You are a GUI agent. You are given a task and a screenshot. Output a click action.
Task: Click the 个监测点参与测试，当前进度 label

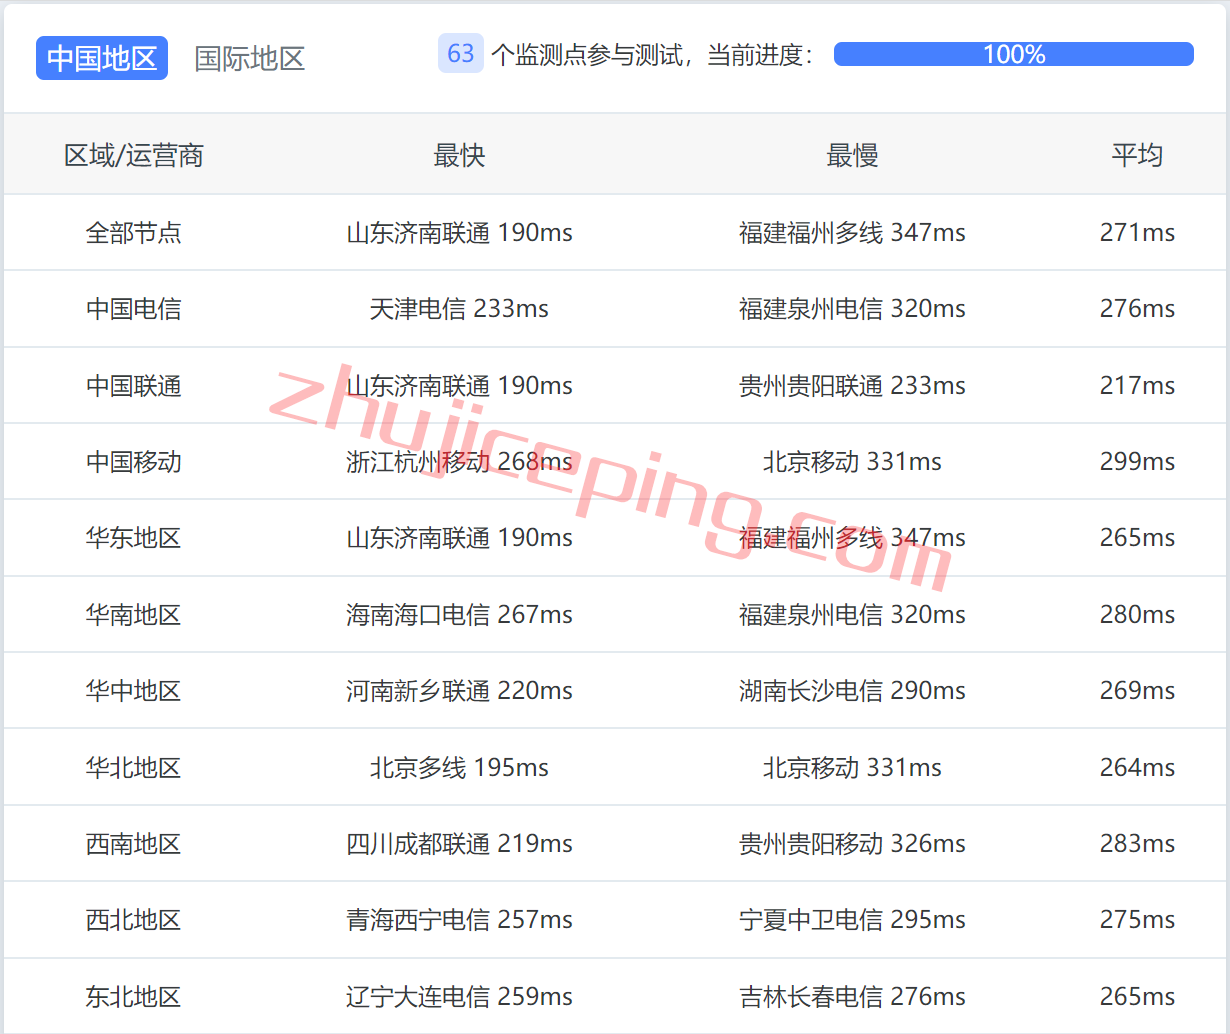pyautogui.click(x=653, y=55)
